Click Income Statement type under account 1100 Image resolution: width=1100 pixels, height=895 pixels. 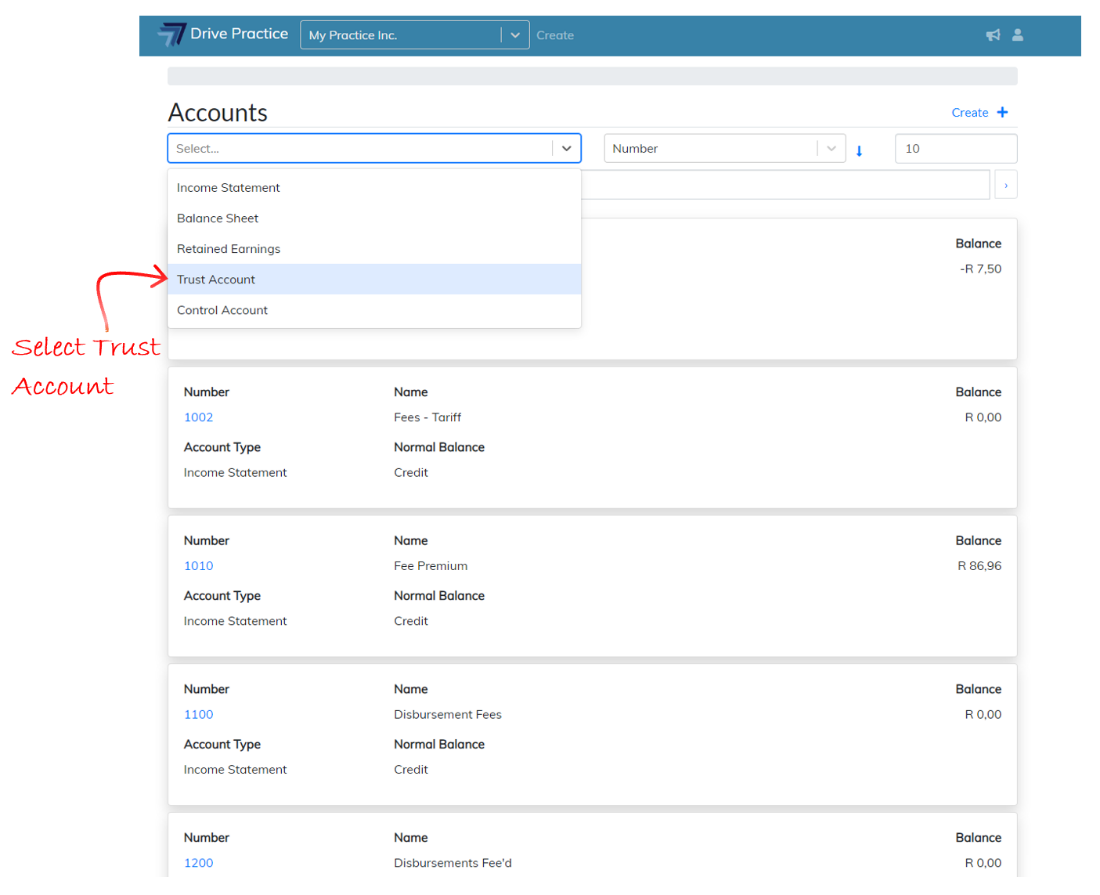(235, 770)
